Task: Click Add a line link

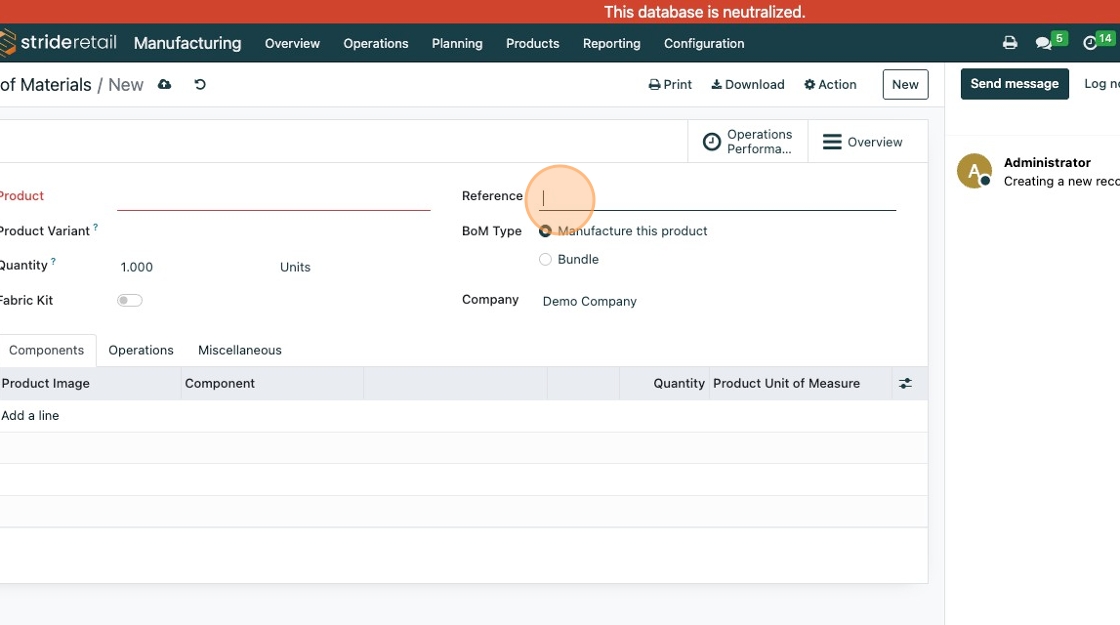Action: 30,415
